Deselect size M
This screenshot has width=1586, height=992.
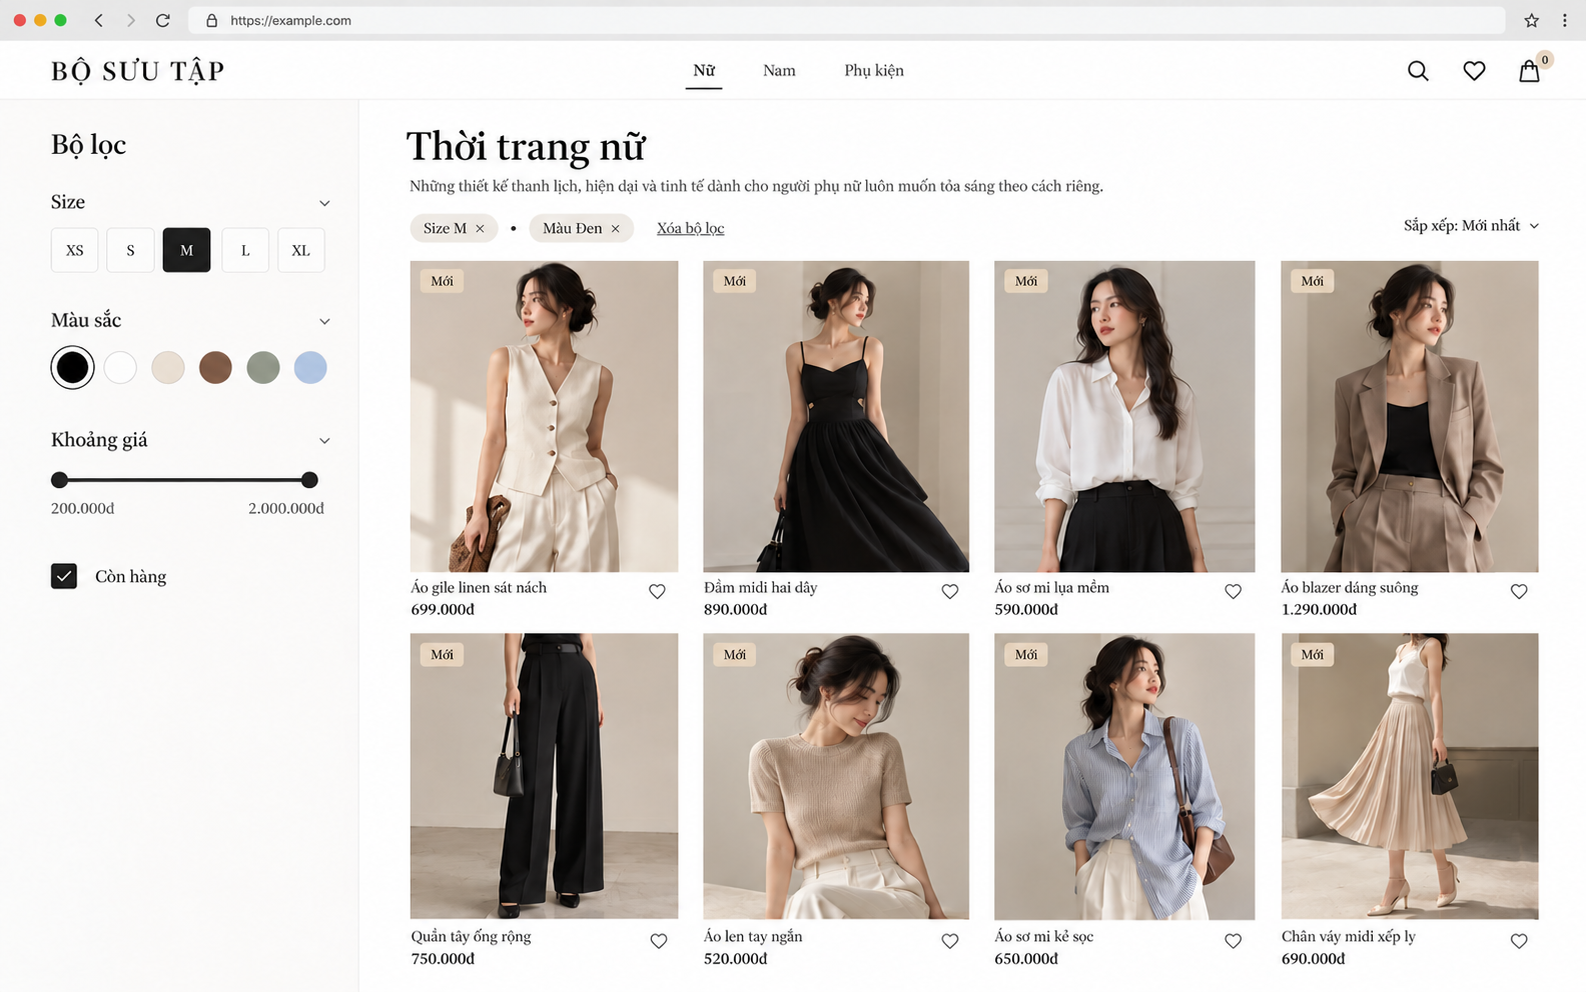tap(187, 250)
